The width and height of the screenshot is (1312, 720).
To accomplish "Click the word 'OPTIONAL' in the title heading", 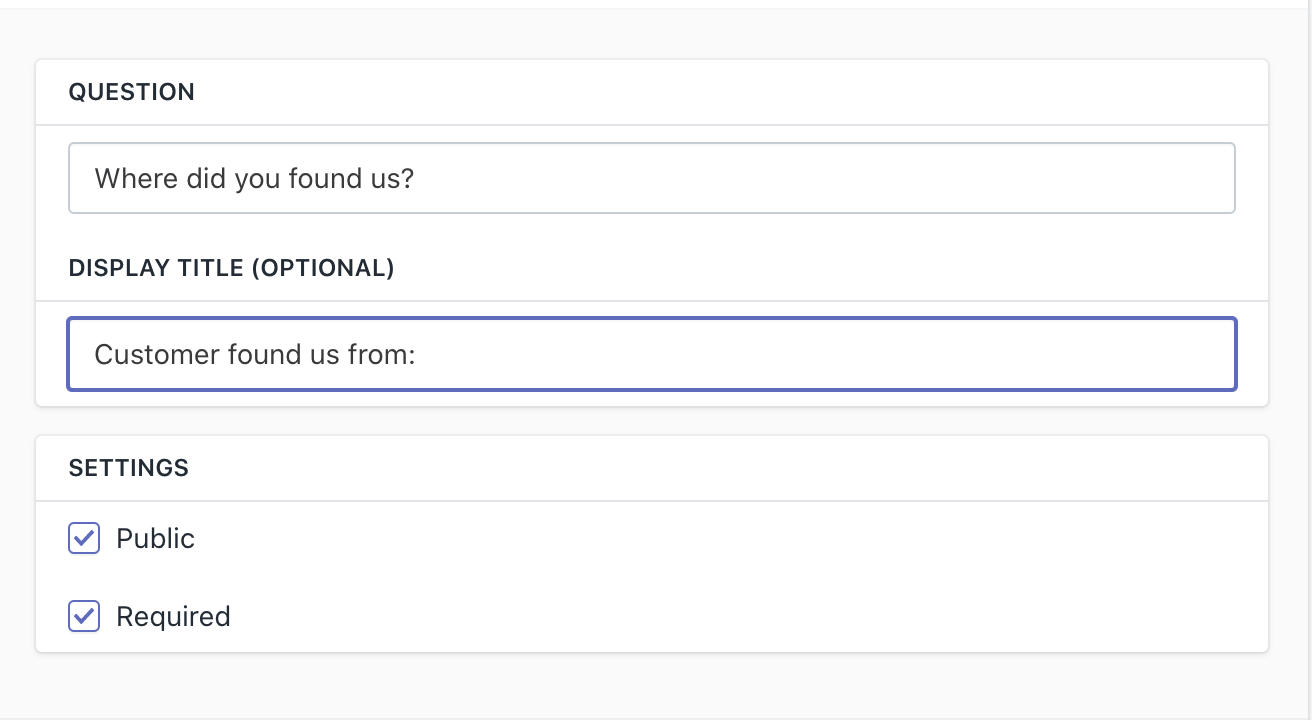I will tap(323, 268).
